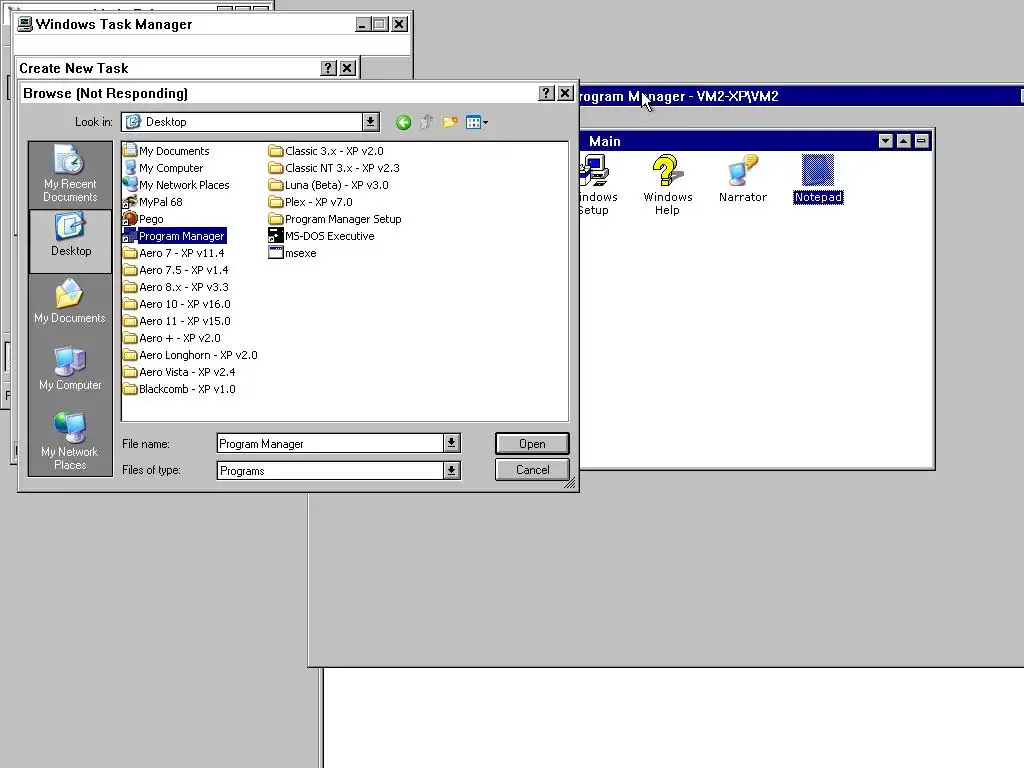The width and height of the screenshot is (1024, 768).
Task: Select the Plex - XP v7.0 folder
Action: tap(311, 202)
